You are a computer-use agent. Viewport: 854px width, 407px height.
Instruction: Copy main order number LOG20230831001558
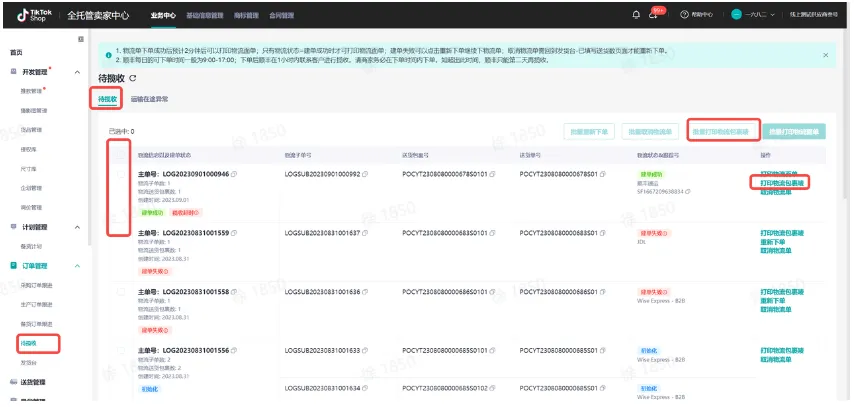(x=234, y=291)
